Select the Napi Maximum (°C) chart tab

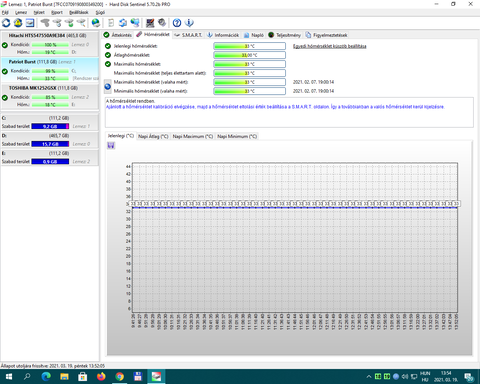tap(193, 136)
